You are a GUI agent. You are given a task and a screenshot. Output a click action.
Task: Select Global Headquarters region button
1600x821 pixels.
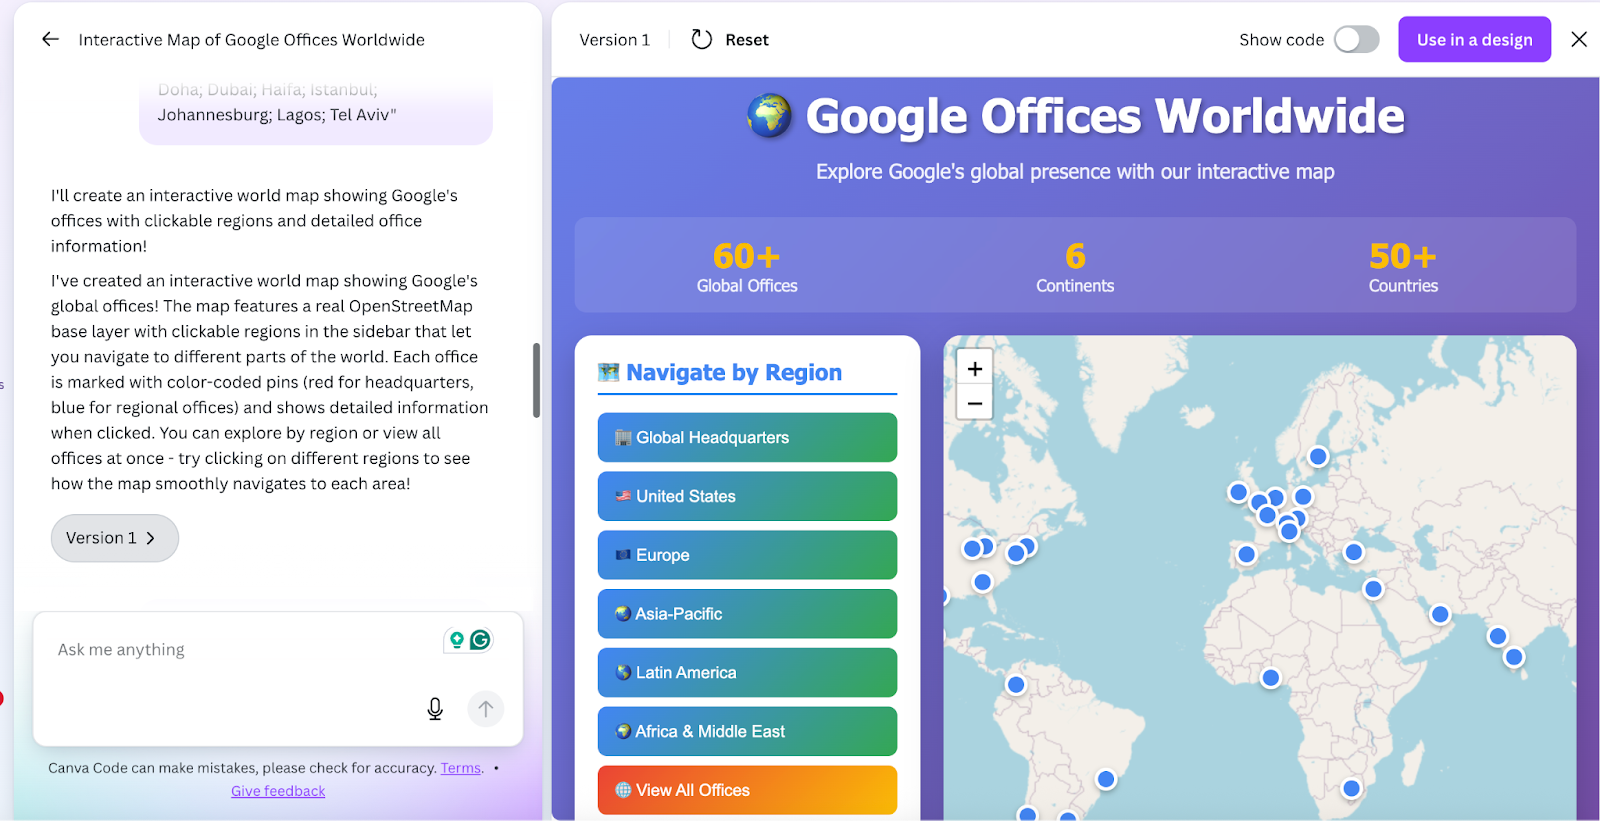point(747,437)
